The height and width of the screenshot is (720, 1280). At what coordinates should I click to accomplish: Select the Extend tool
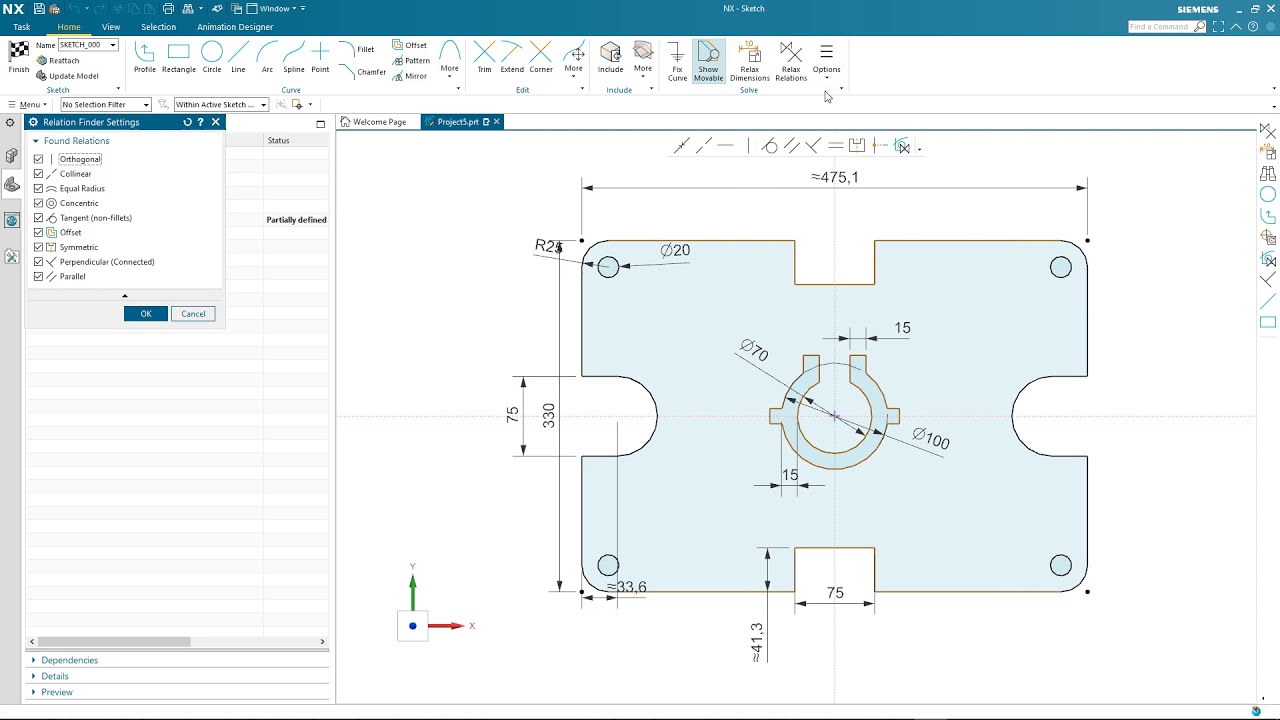pyautogui.click(x=512, y=57)
